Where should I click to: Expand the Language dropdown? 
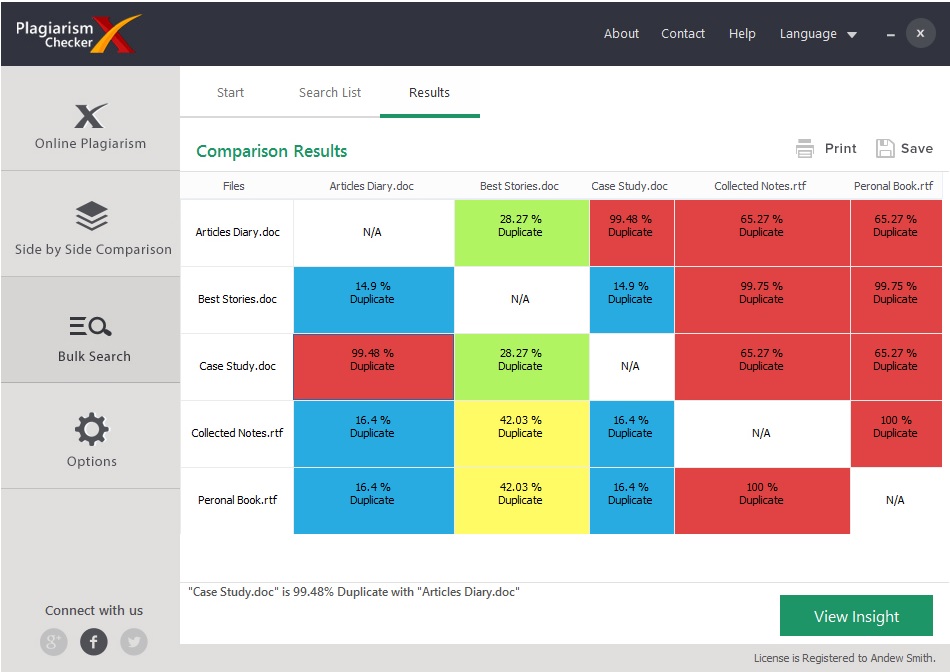[x=818, y=34]
